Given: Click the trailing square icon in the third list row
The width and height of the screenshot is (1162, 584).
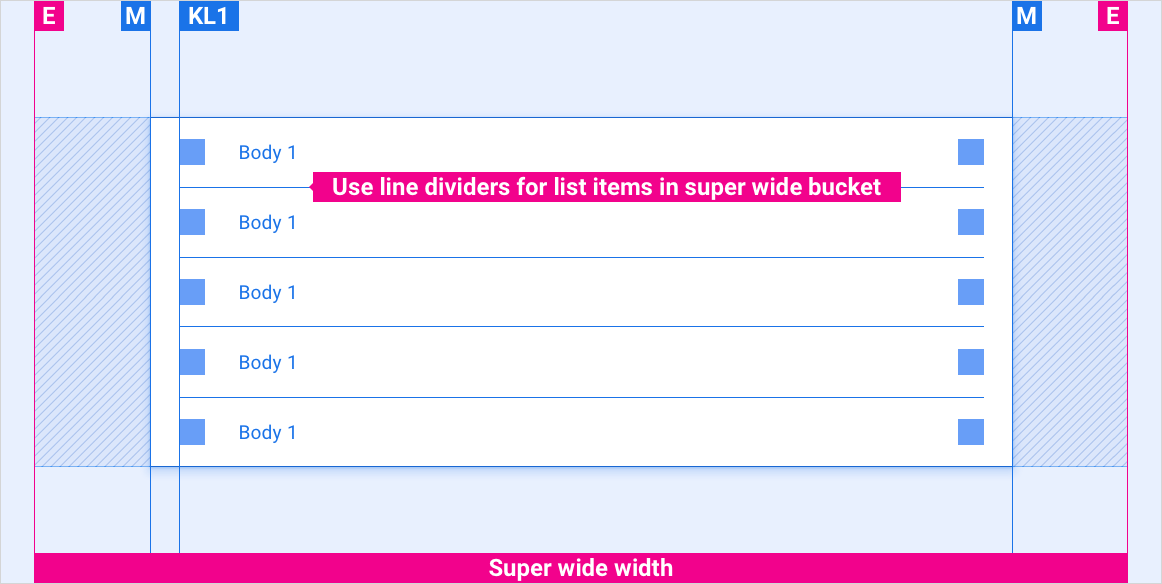Looking at the screenshot, I should [971, 292].
